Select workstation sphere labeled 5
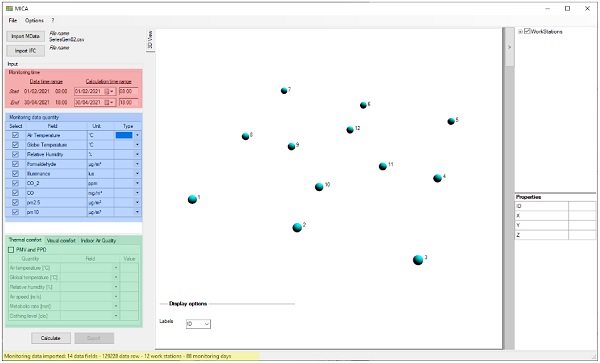 451,121
